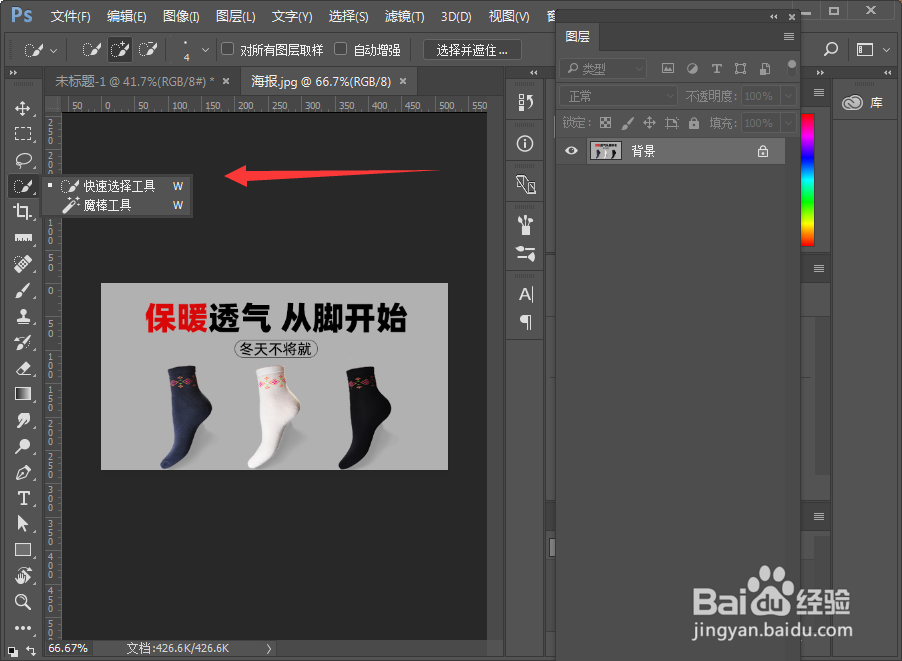902x661 pixels.
Task: Open the Filter menu
Action: tap(404, 16)
